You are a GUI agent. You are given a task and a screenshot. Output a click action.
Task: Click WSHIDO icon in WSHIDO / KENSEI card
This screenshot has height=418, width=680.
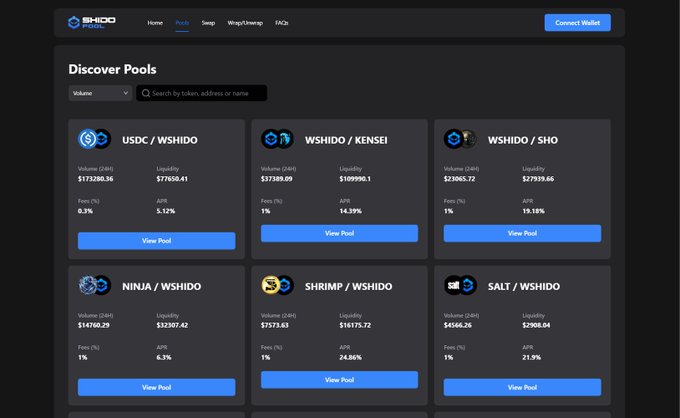pyautogui.click(x=270, y=139)
